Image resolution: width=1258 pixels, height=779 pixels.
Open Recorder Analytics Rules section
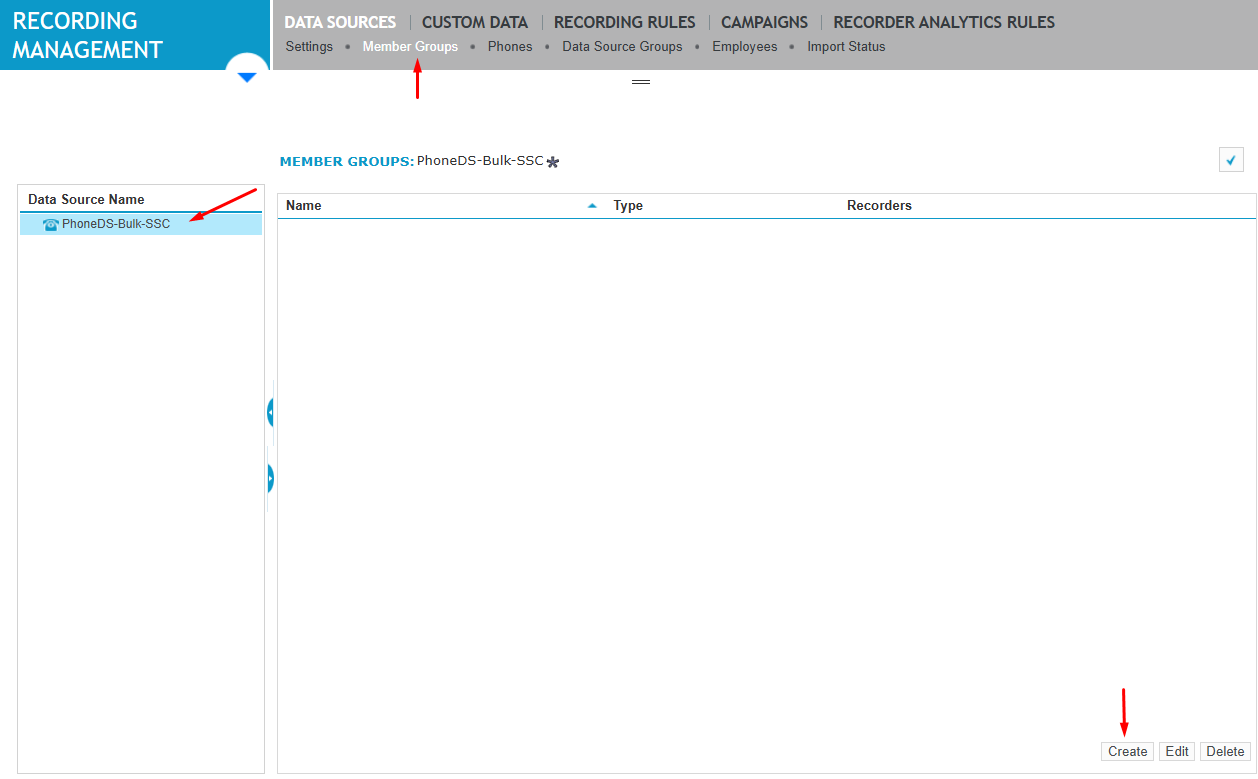pyautogui.click(x=943, y=22)
